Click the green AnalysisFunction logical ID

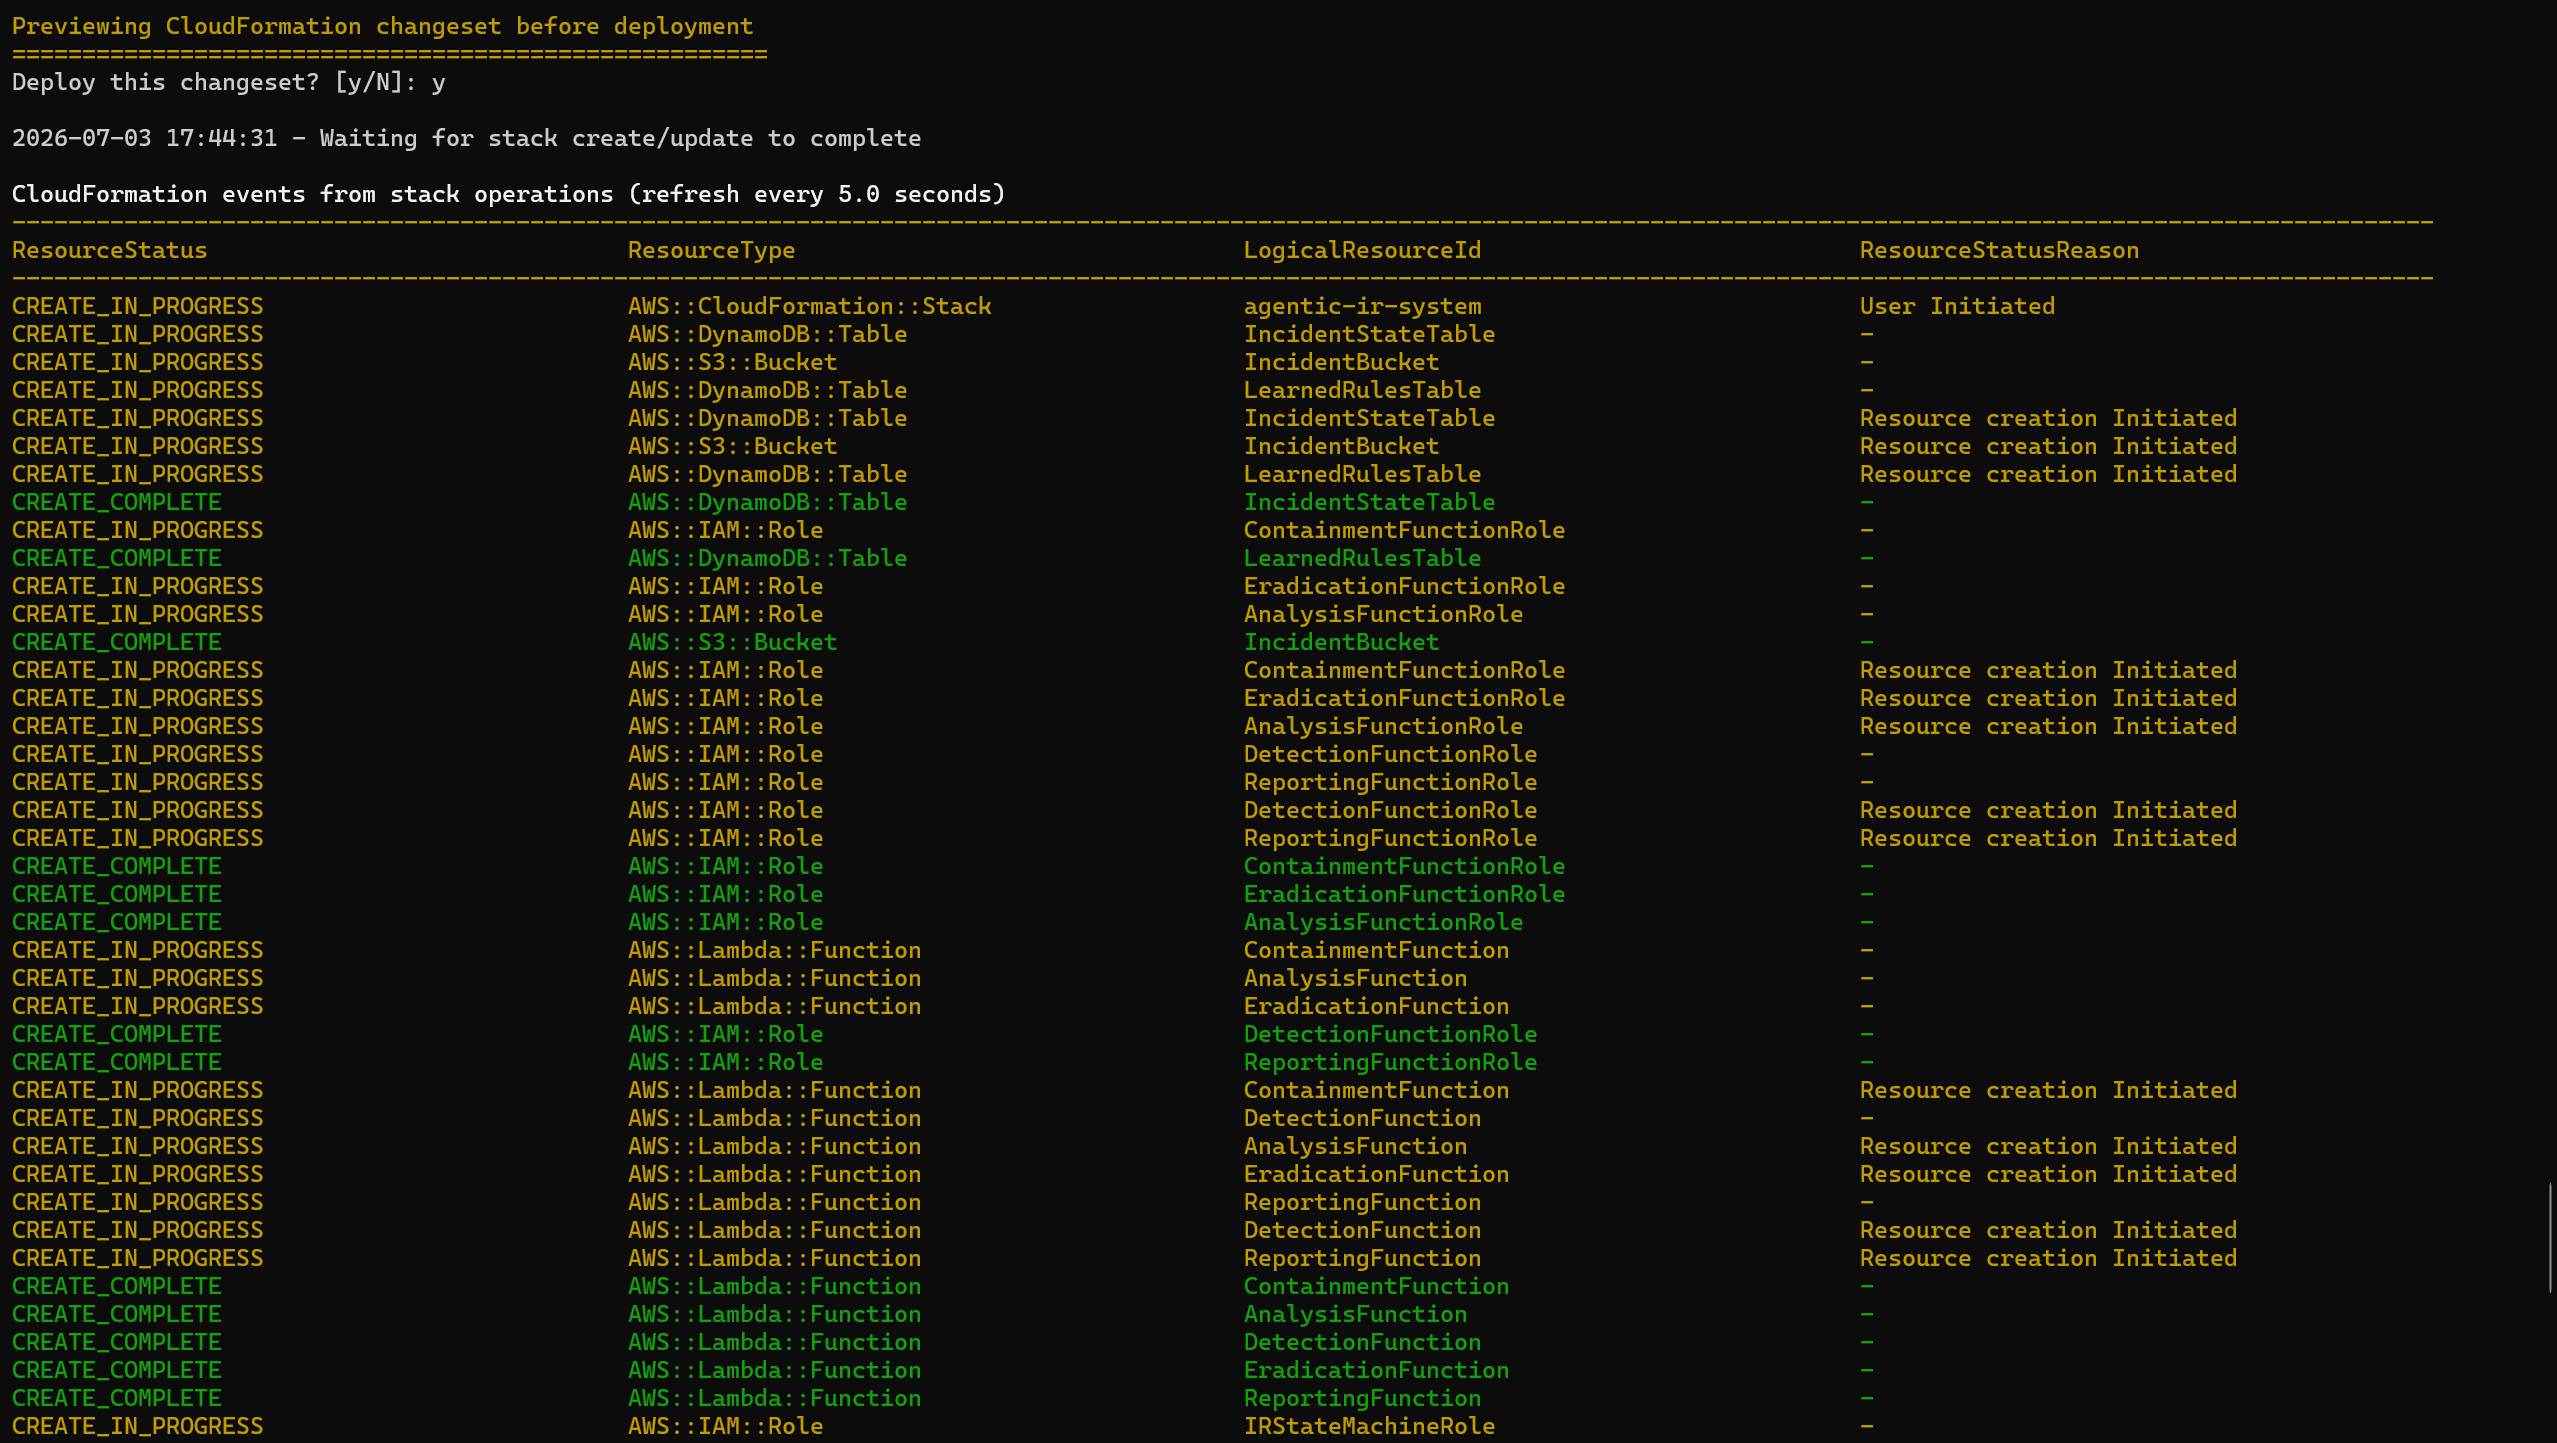1356,1314
